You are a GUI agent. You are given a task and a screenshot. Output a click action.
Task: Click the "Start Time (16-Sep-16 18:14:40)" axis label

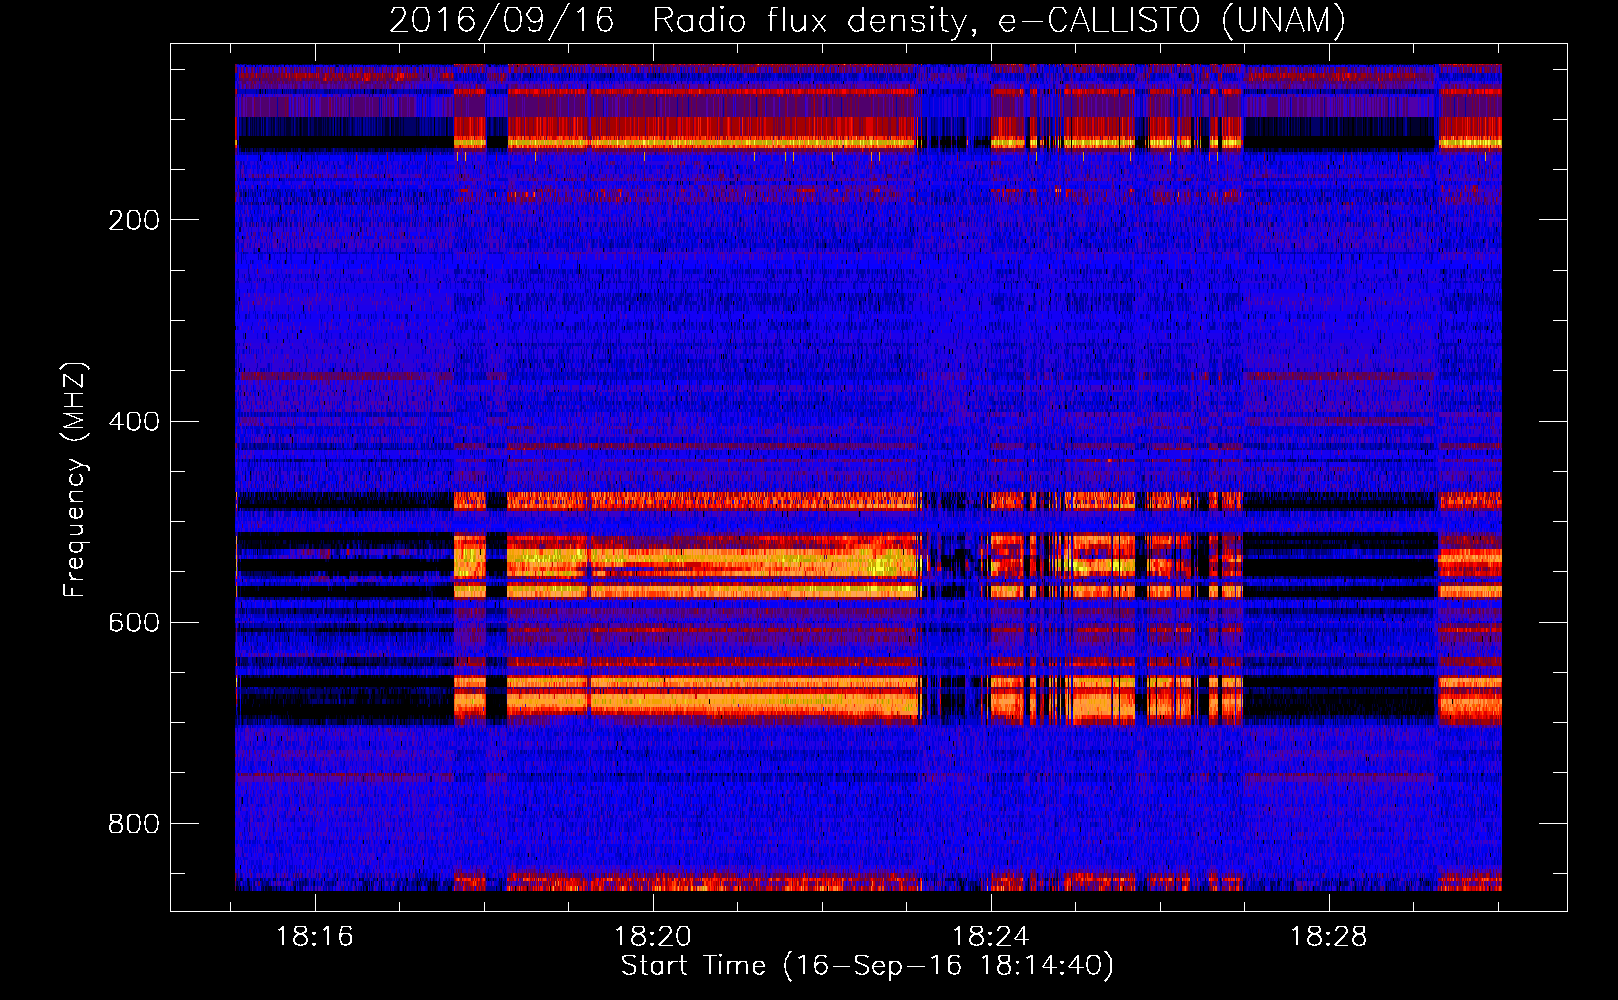click(867, 966)
